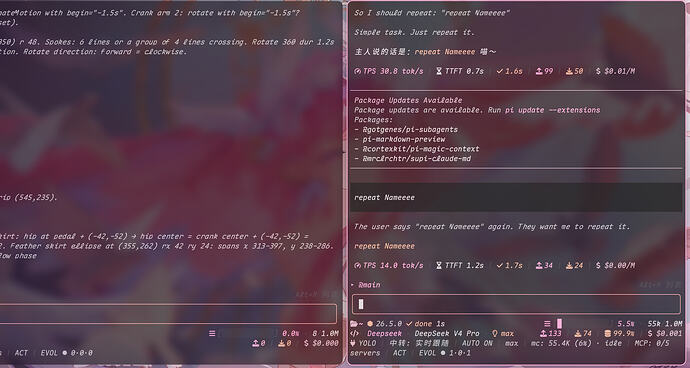Click the '0.0%' context percentage in the left pane

pos(290,333)
